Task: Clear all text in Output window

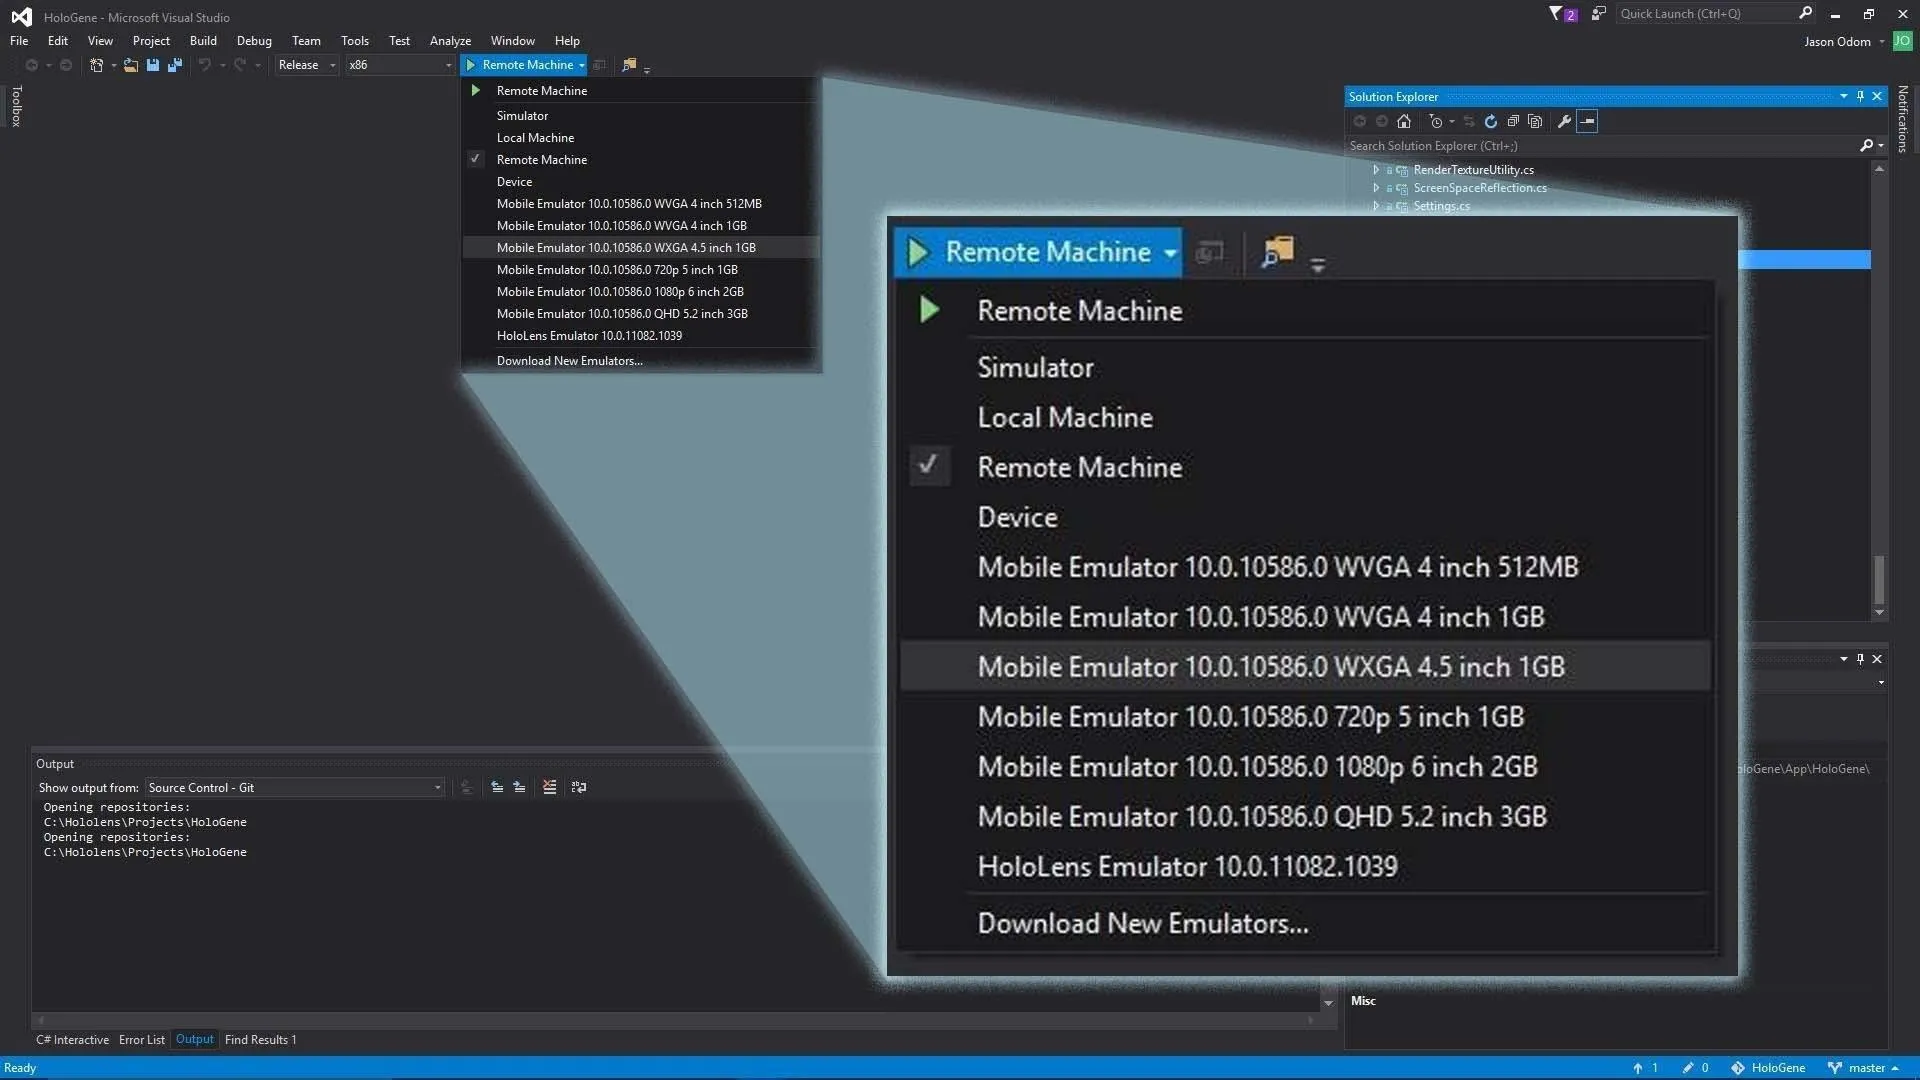Action: [549, 788]
